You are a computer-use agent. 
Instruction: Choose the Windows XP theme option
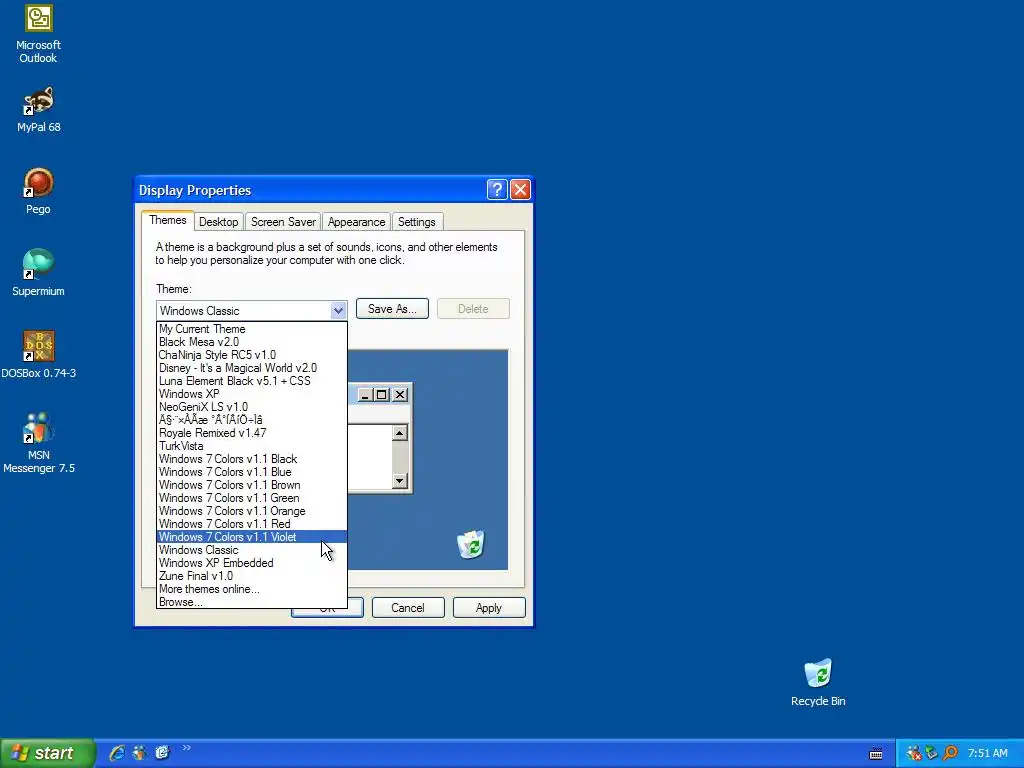coord(252,394)
